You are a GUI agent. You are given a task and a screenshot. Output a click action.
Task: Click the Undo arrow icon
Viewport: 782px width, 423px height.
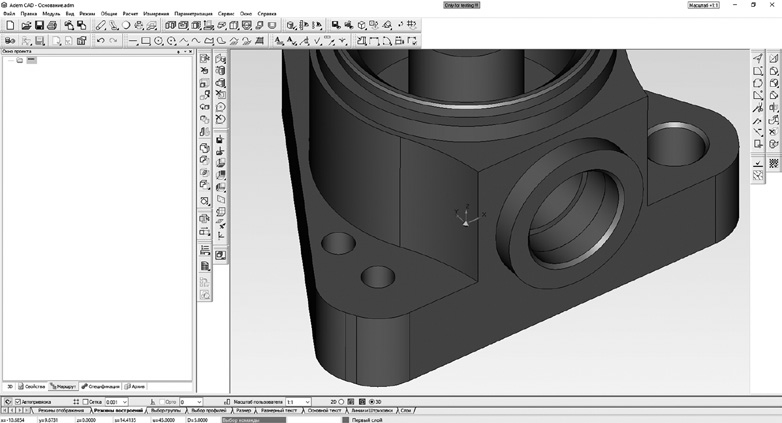coord(100,41)
